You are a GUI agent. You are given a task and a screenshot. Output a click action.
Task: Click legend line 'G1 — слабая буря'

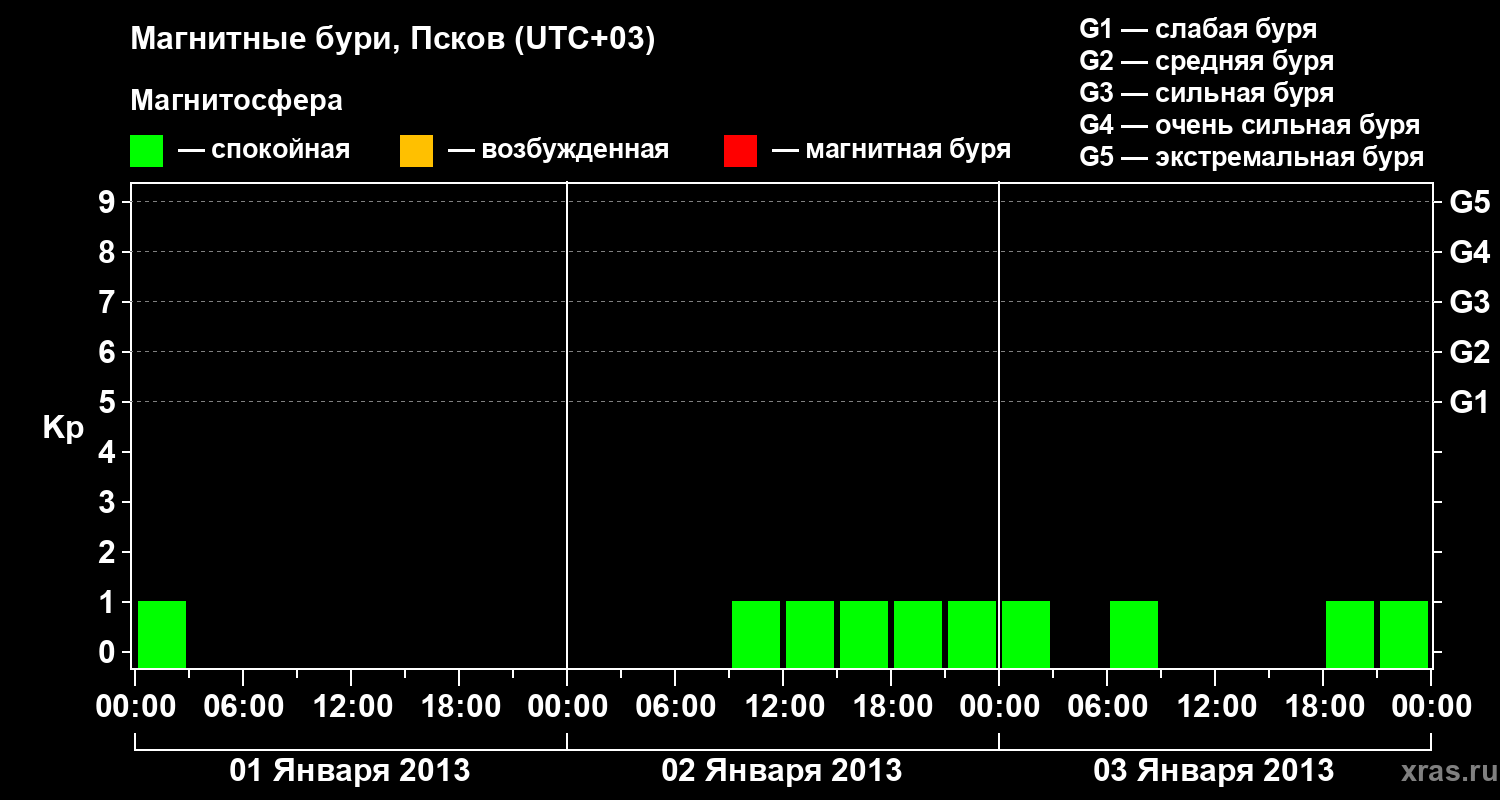1198,29
